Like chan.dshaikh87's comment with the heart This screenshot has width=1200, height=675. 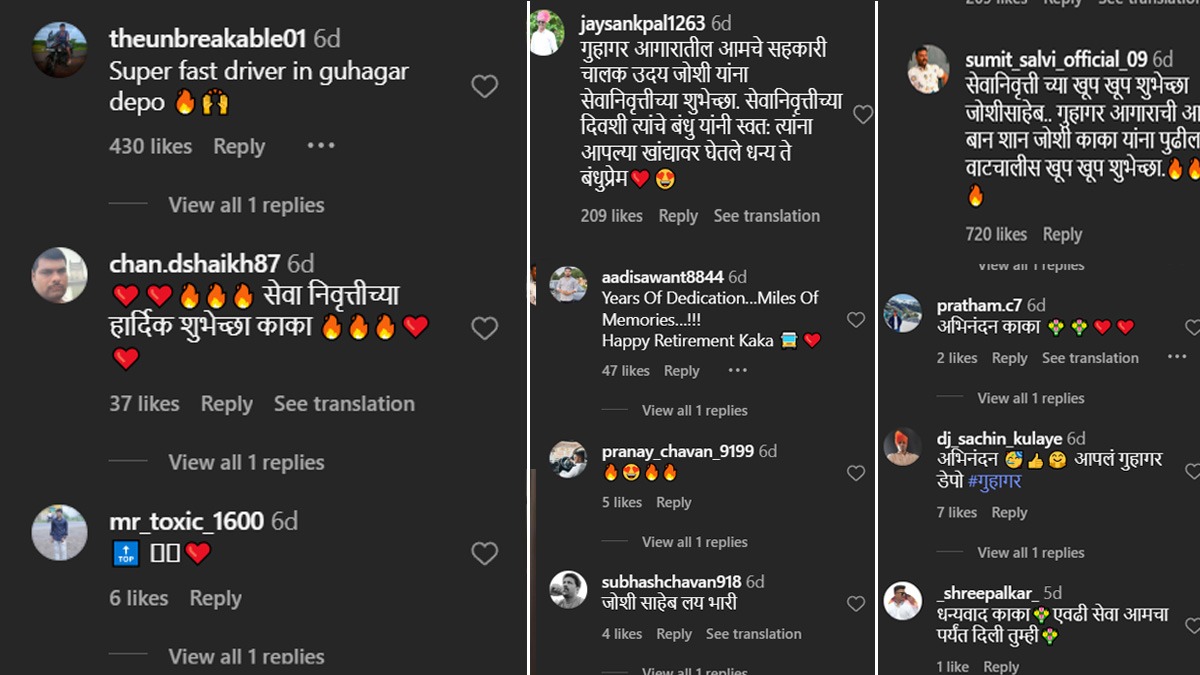click(484, 328)
